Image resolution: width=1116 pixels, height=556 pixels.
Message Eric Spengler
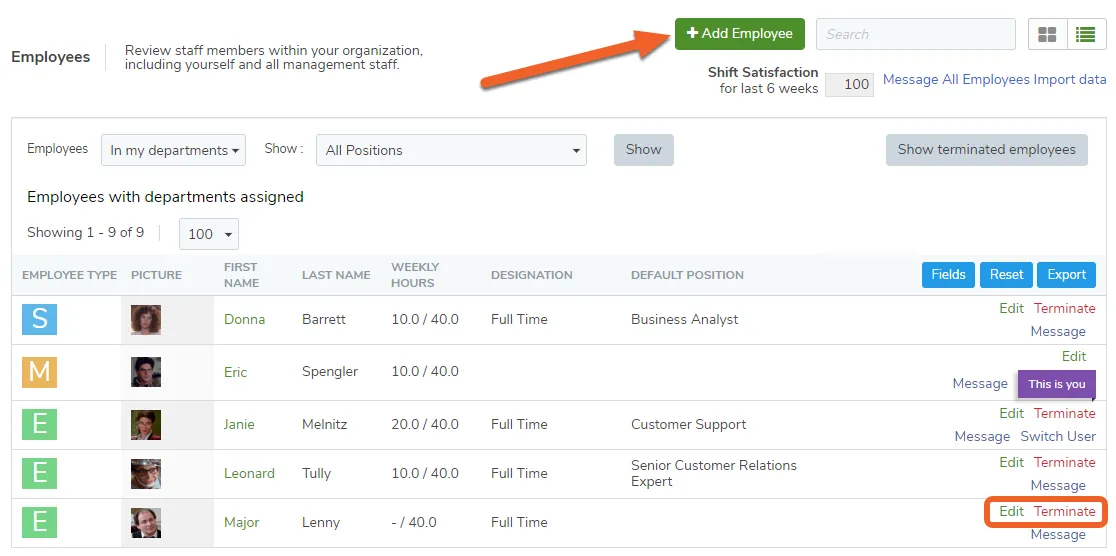pyautogui.click(x=980, y=383)
